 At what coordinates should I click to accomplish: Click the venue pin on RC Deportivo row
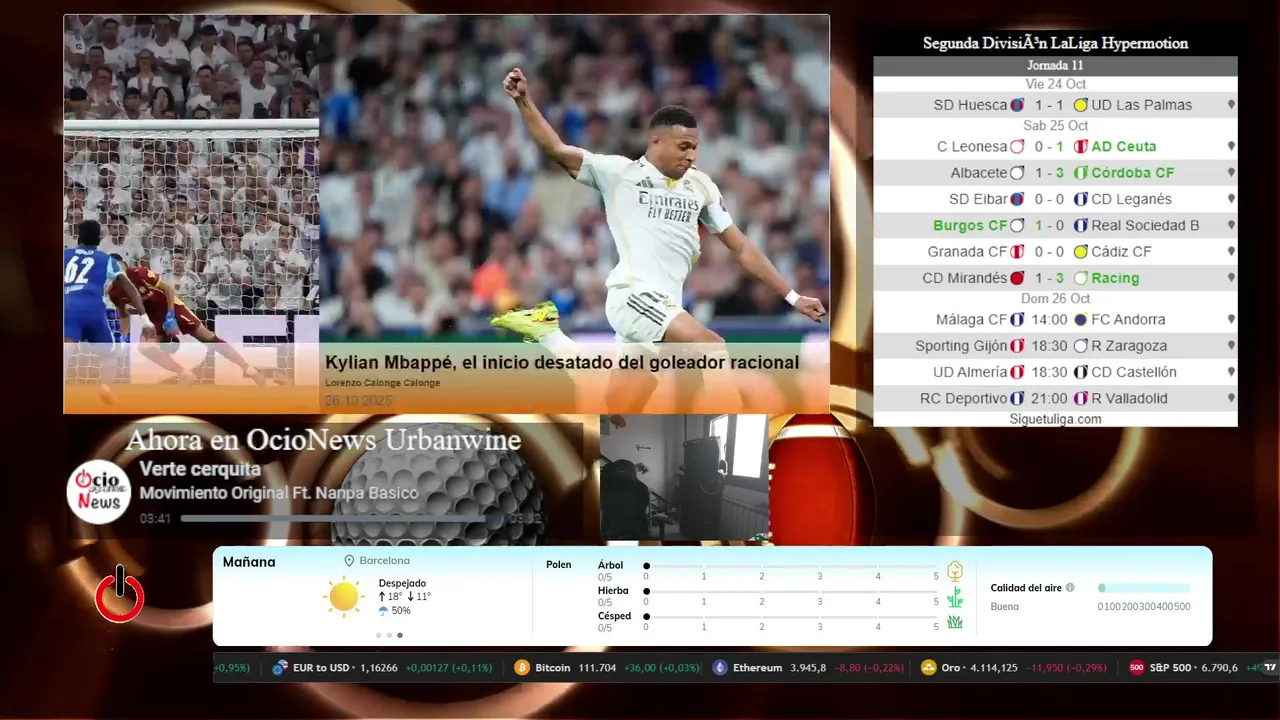pos(1231,398)
